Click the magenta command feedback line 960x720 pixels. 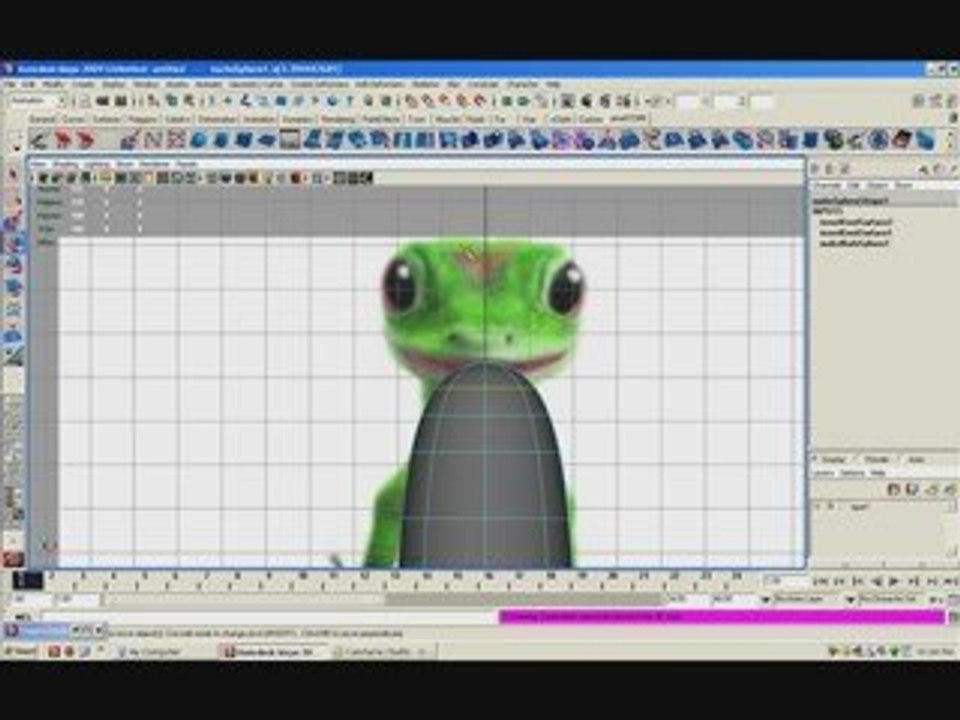(722, 617)
